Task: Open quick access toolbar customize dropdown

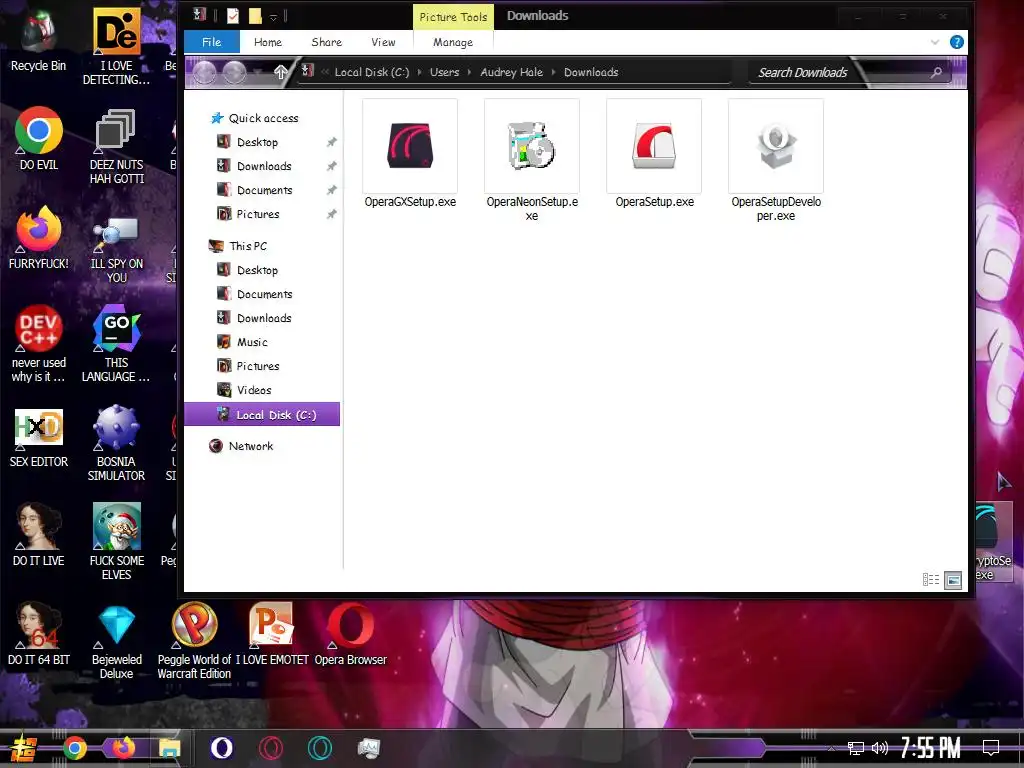Action: [274, 16]
